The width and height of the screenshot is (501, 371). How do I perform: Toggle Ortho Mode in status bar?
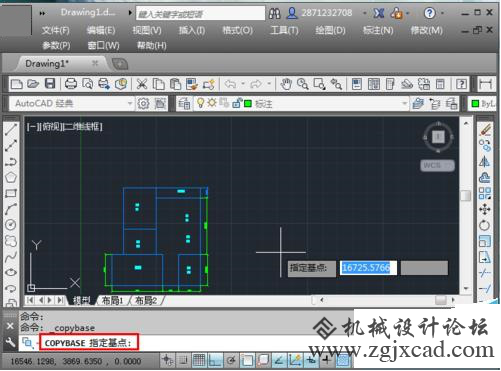(215, 360)
